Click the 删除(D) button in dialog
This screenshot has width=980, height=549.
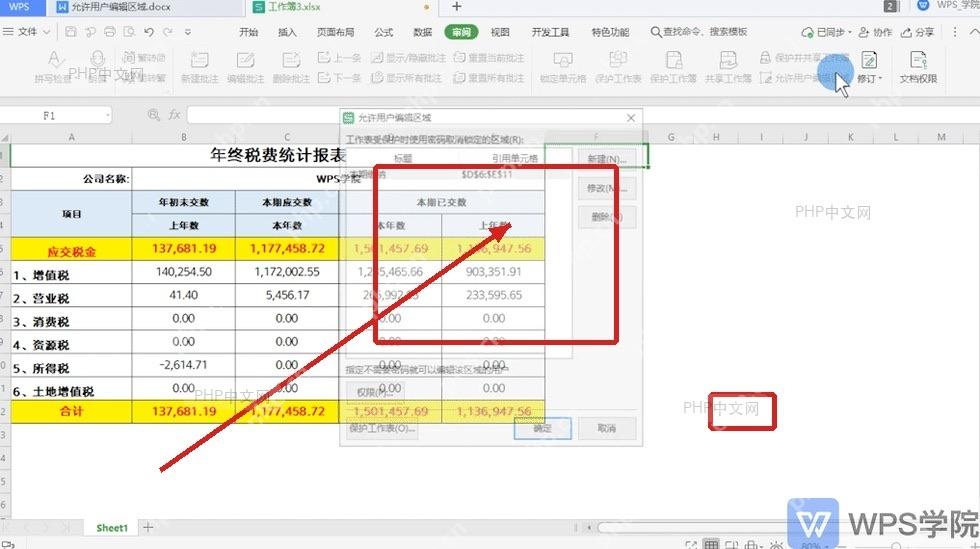click(607, 217)
